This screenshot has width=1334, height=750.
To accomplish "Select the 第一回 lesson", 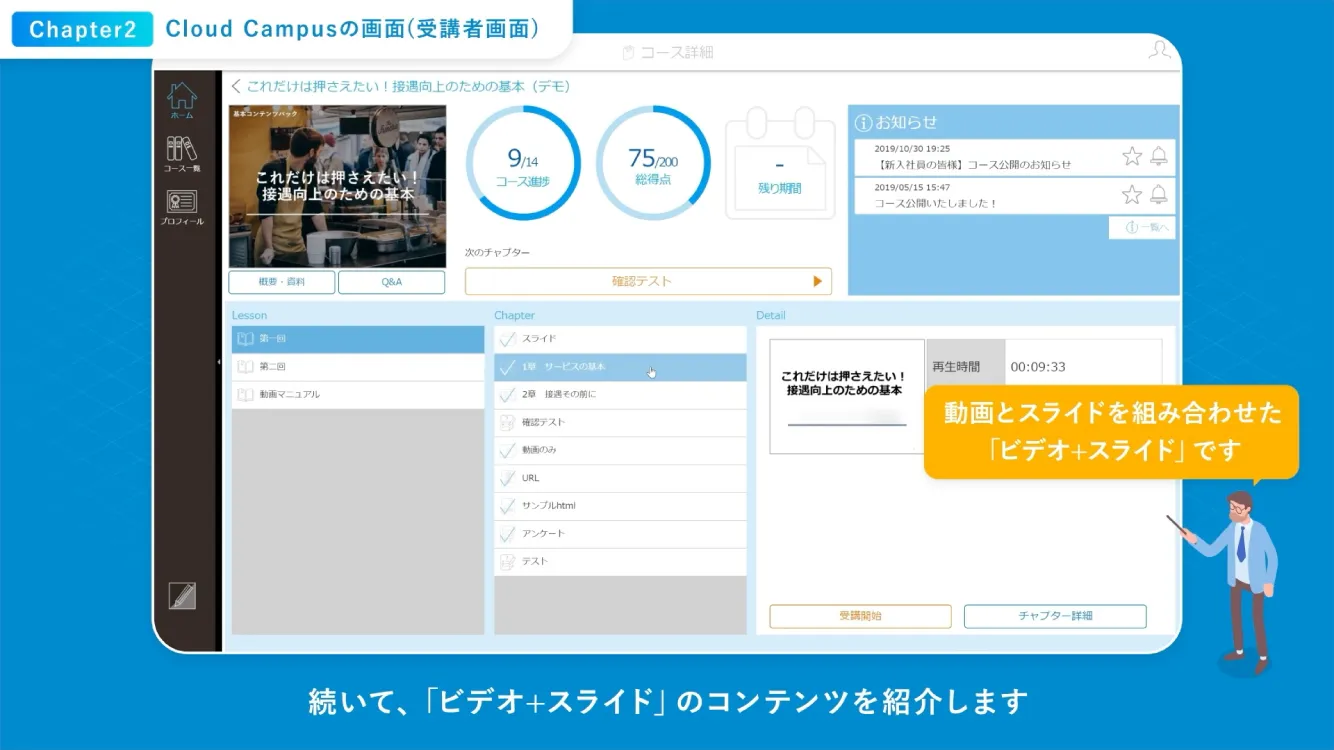I will 358,339.
